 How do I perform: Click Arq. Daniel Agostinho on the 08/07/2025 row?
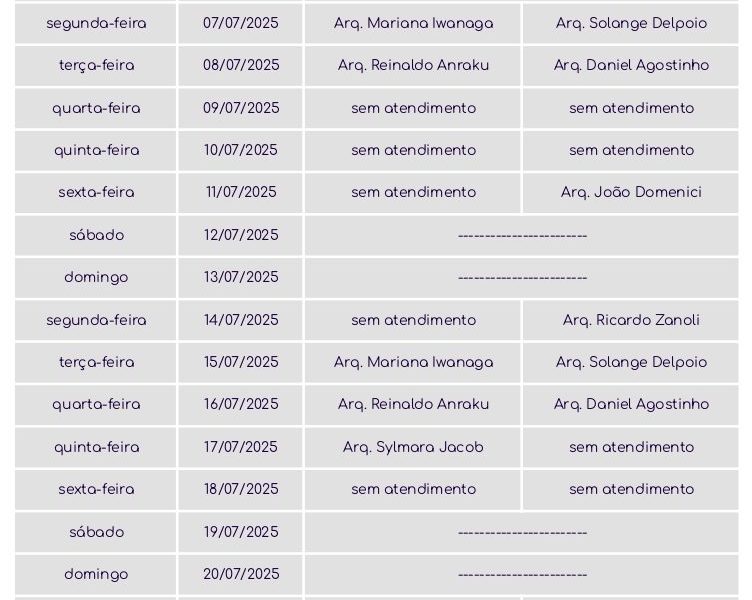tap(631, 65)
